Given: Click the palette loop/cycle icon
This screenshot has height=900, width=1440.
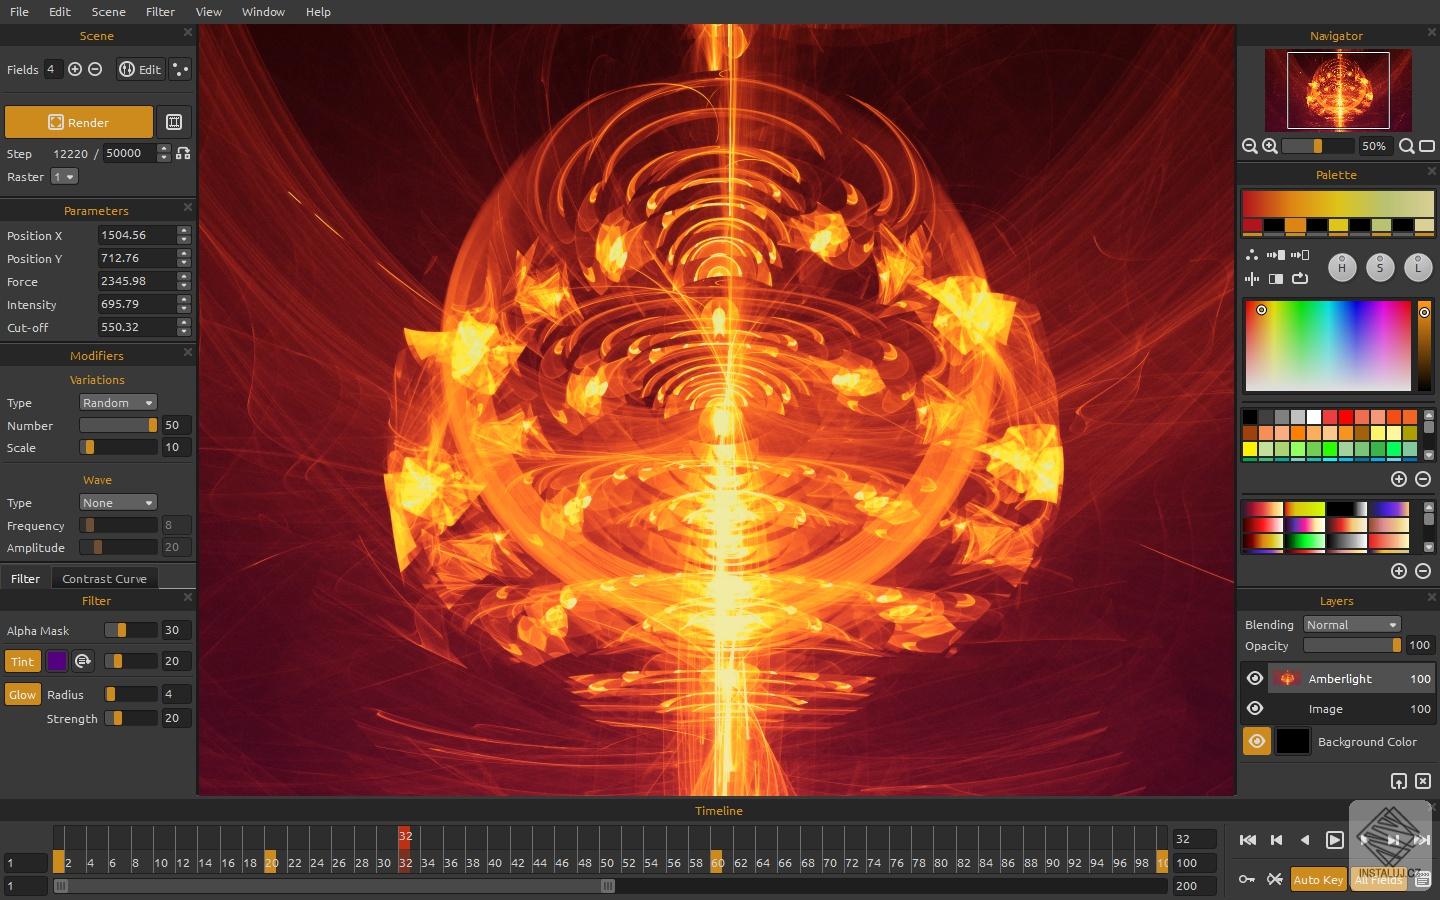Looking at the screenshot, I should coord(1301,280).
